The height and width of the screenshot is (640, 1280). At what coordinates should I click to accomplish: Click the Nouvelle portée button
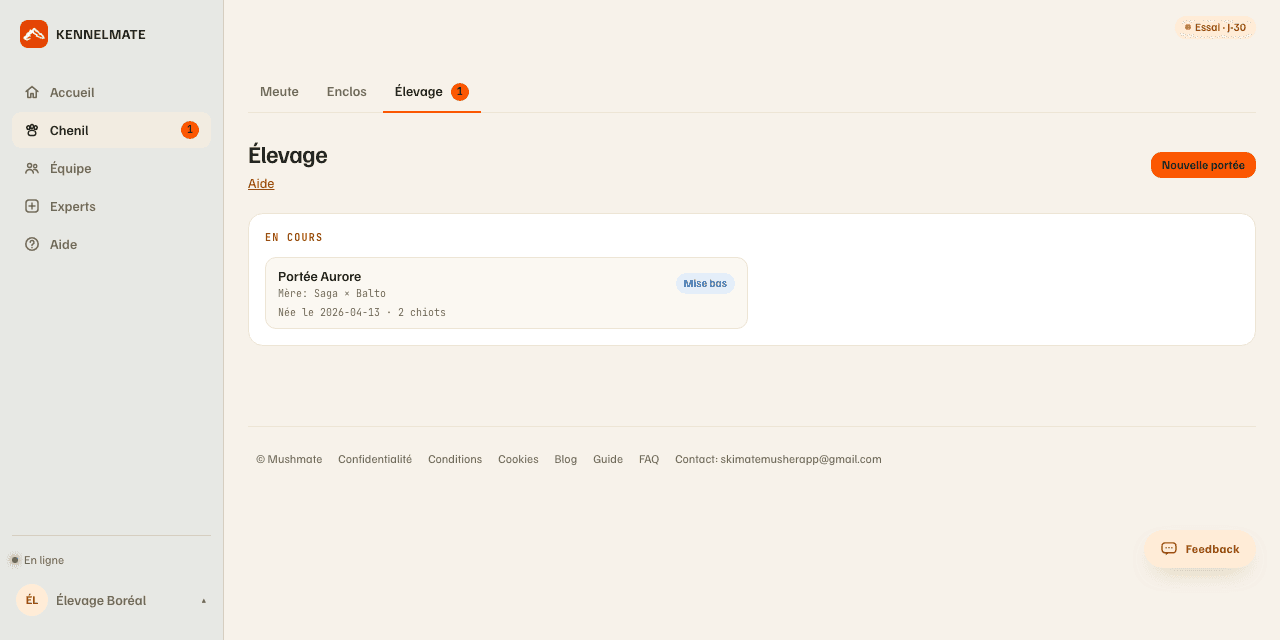click(1203, 165)
